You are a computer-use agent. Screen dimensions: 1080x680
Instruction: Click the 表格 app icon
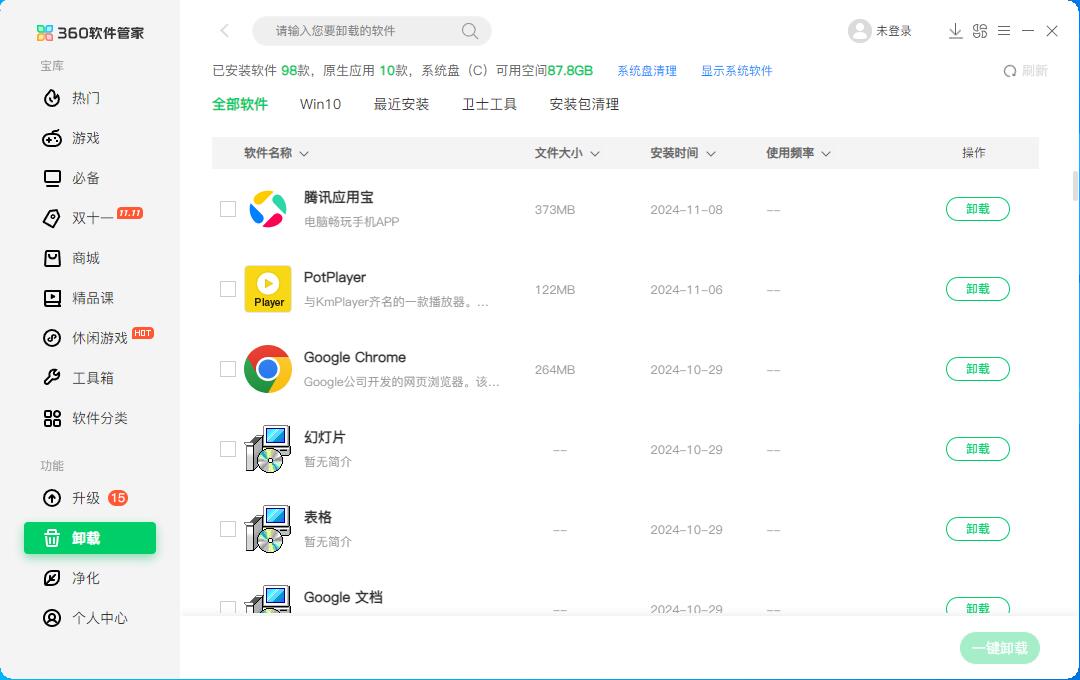(268, 528)
